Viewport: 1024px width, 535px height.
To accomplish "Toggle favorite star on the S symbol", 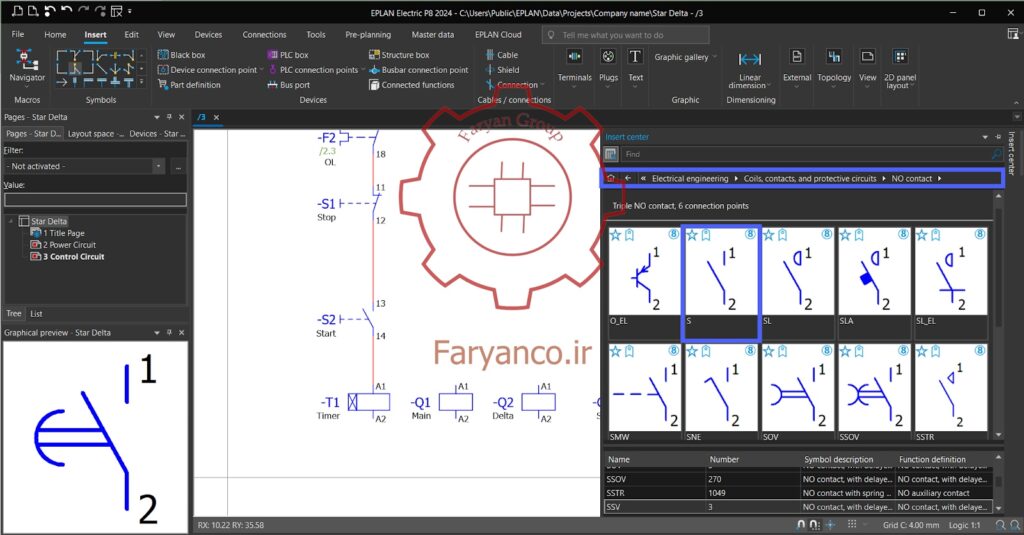I will click(x=692, y=235).
